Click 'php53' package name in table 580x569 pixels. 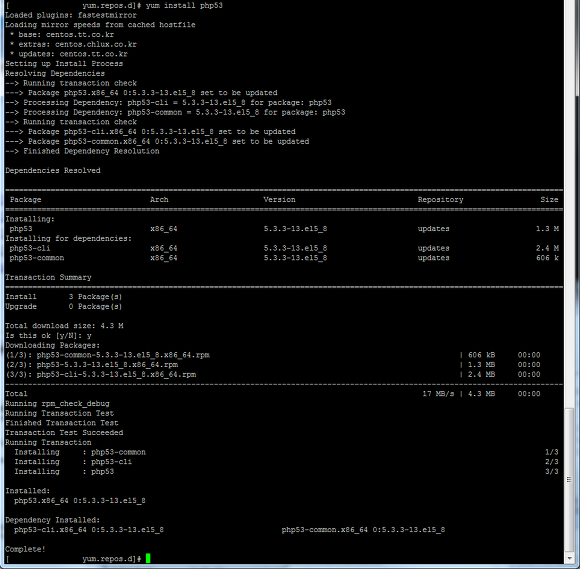click(x=21, y=229)
